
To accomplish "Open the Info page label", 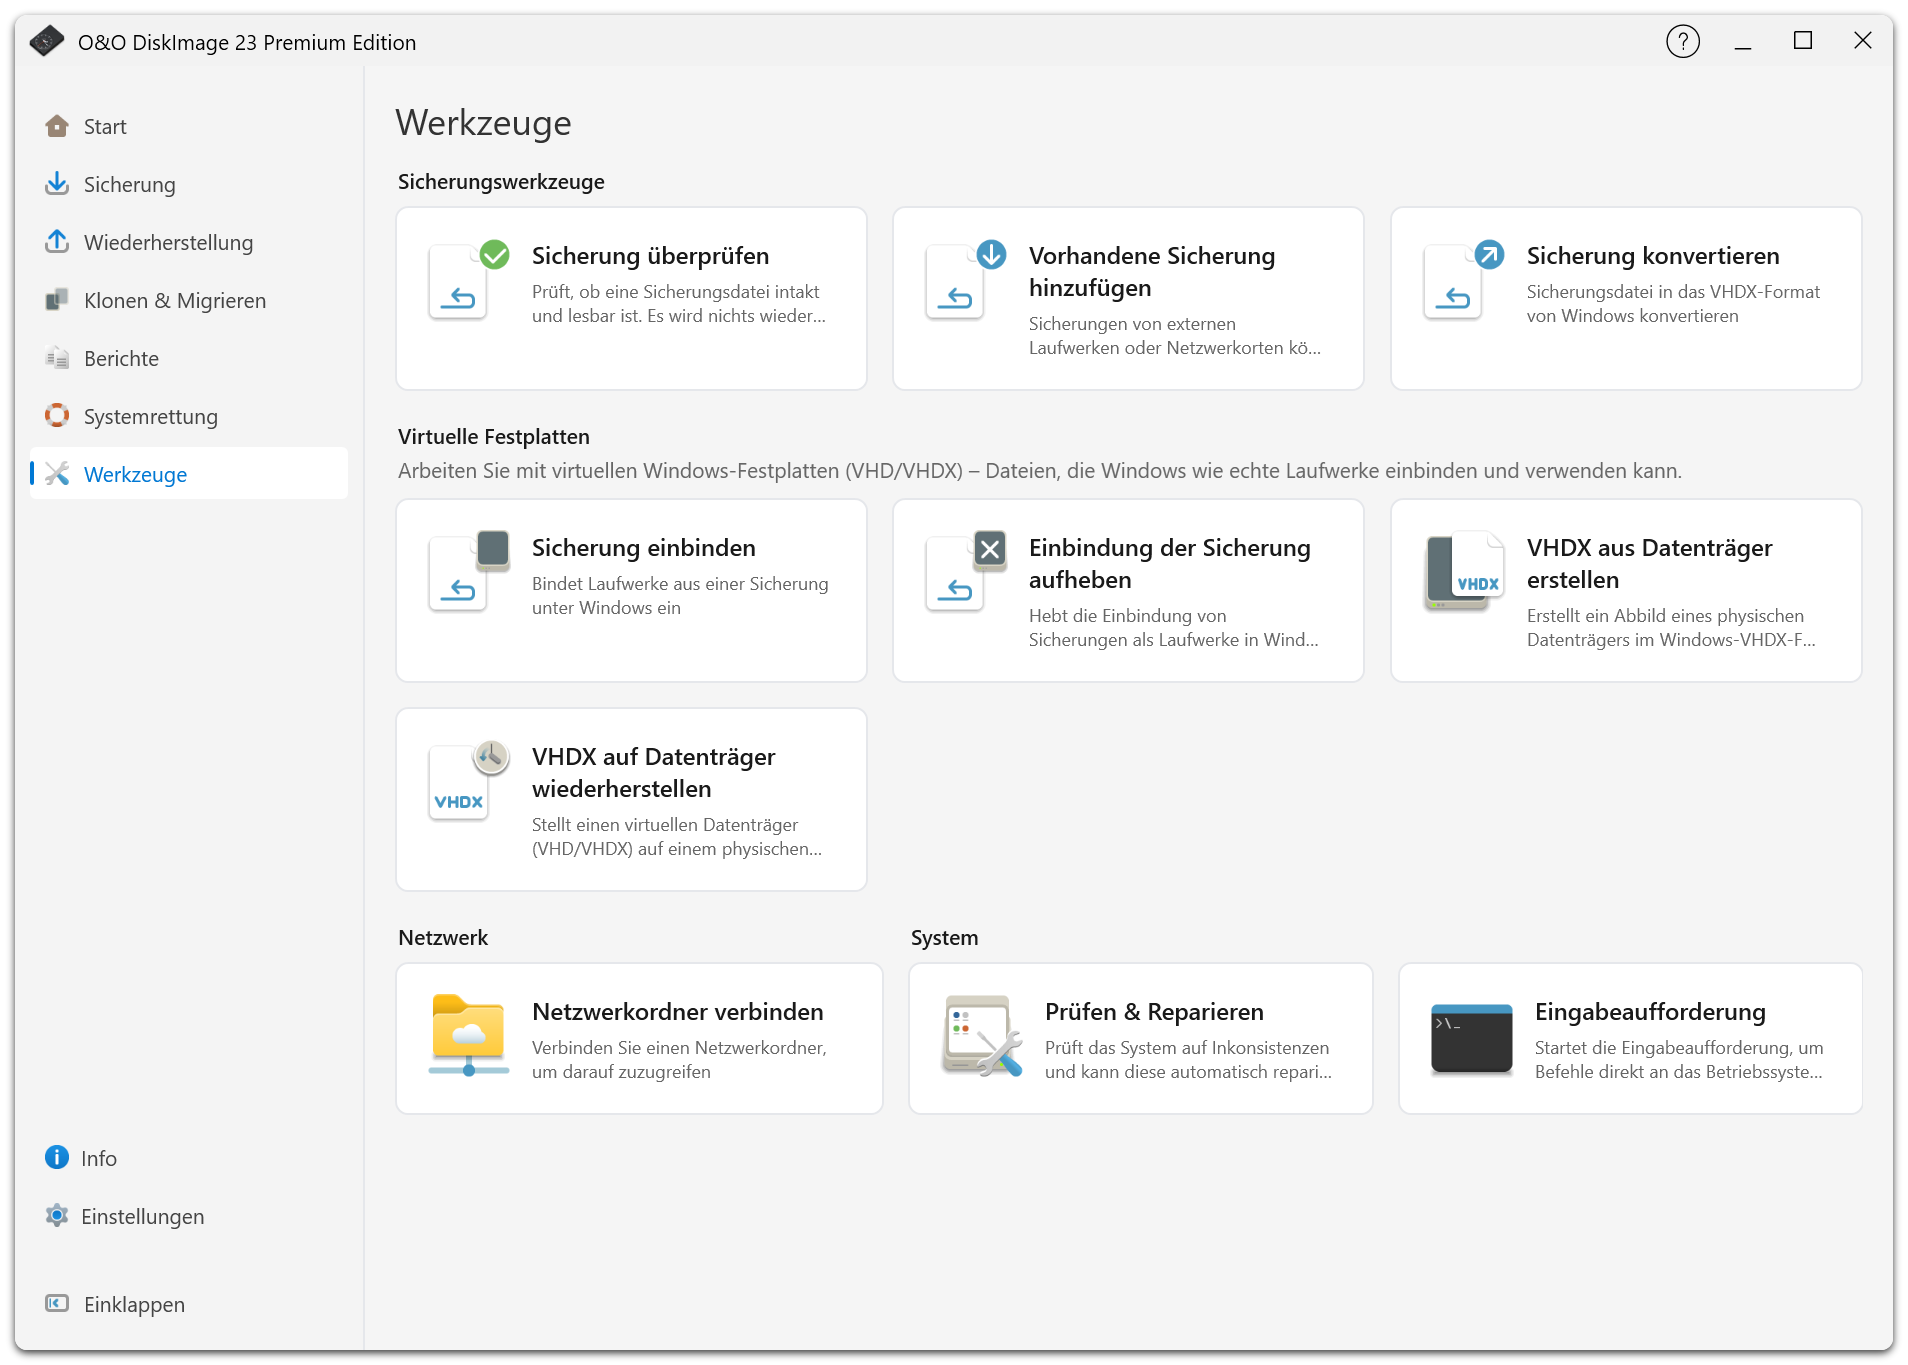I will (x=99, y=1158).
